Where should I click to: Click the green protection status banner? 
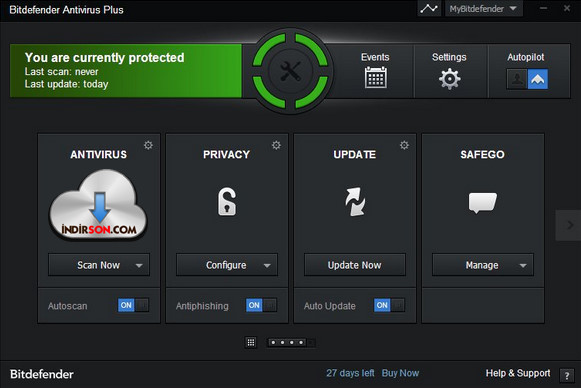[x=126, y=71]
